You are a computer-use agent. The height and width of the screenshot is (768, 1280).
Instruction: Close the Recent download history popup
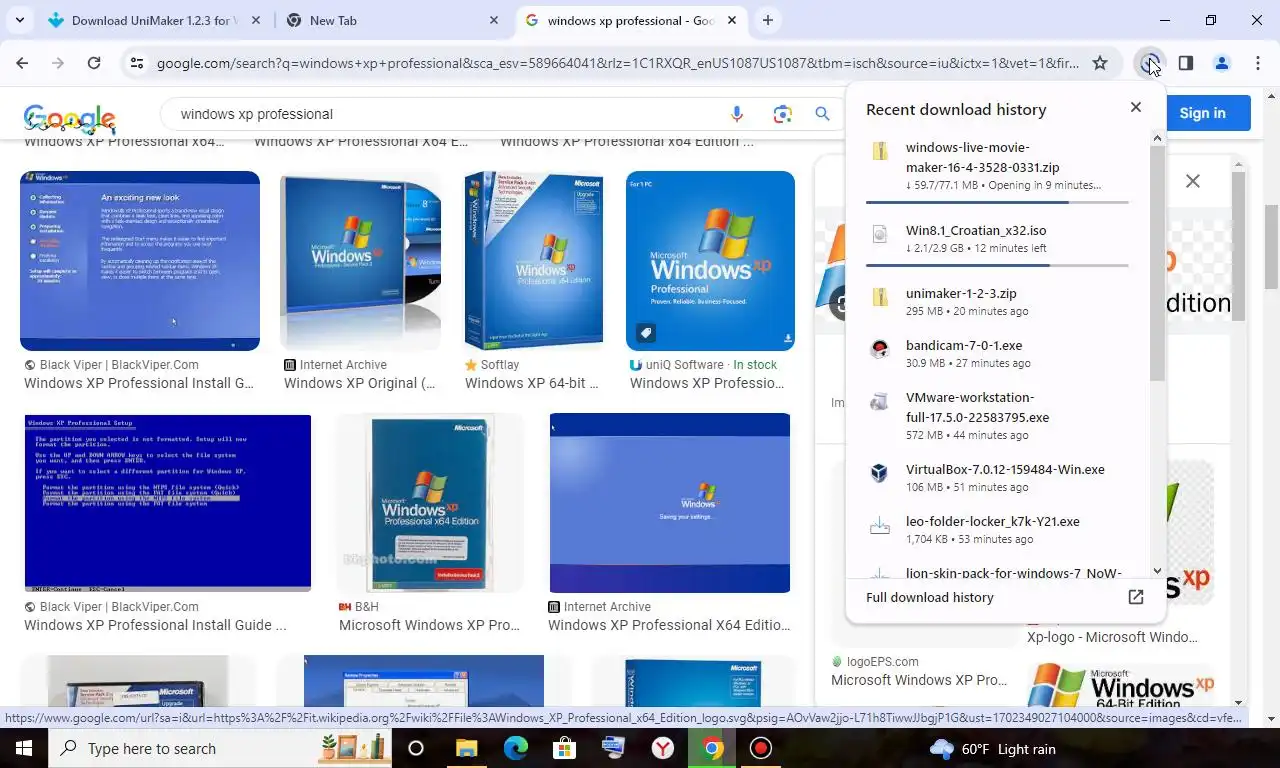(x=1136, y=107)
